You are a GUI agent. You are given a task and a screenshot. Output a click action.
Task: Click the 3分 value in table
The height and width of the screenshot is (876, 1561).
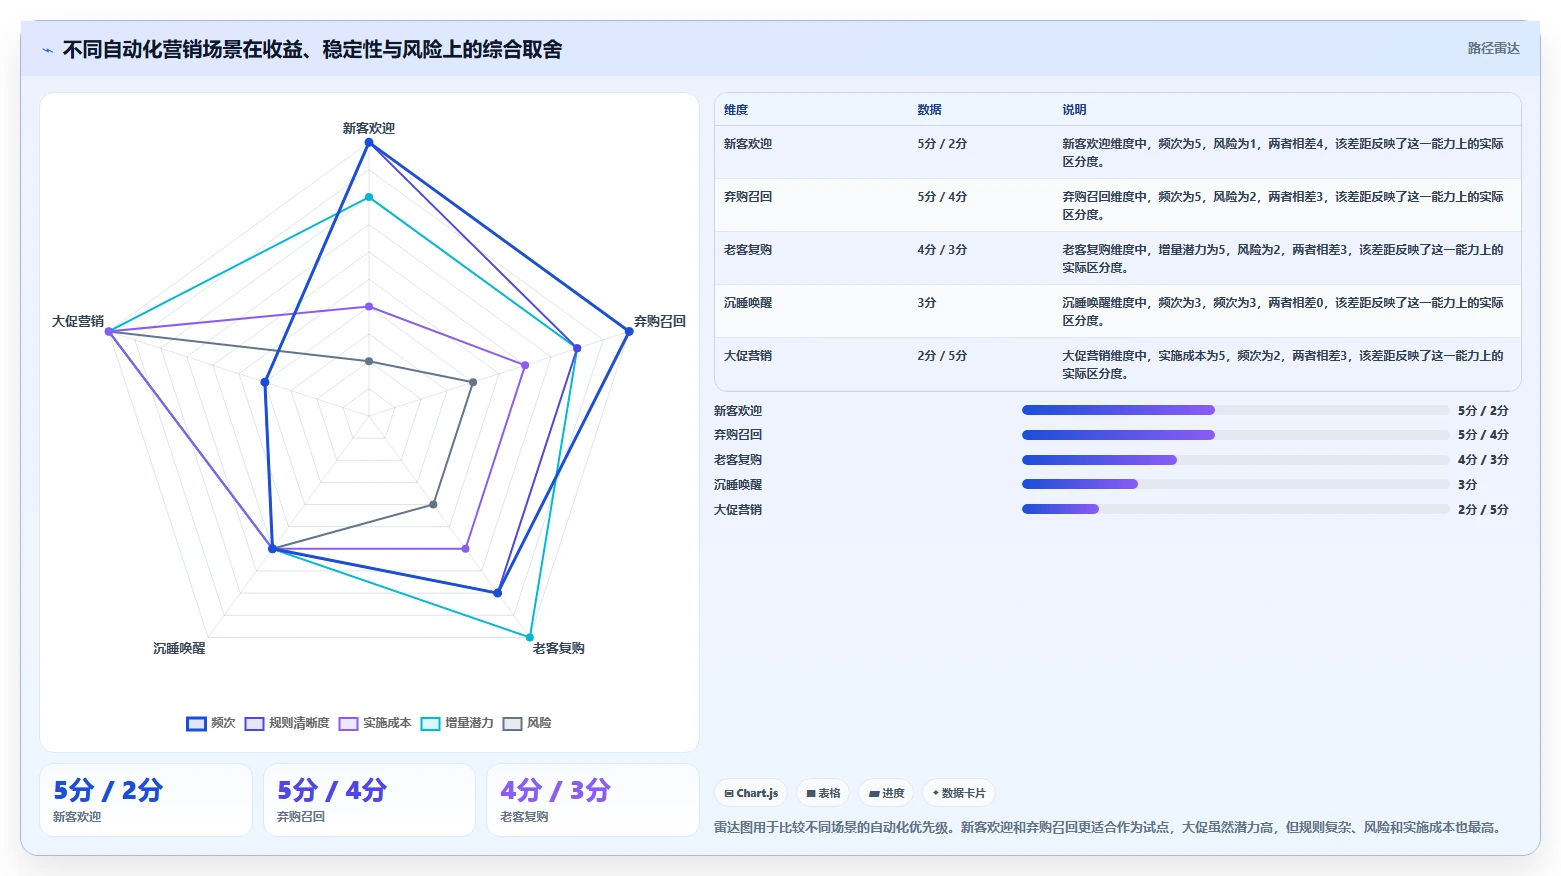[927, 303]
